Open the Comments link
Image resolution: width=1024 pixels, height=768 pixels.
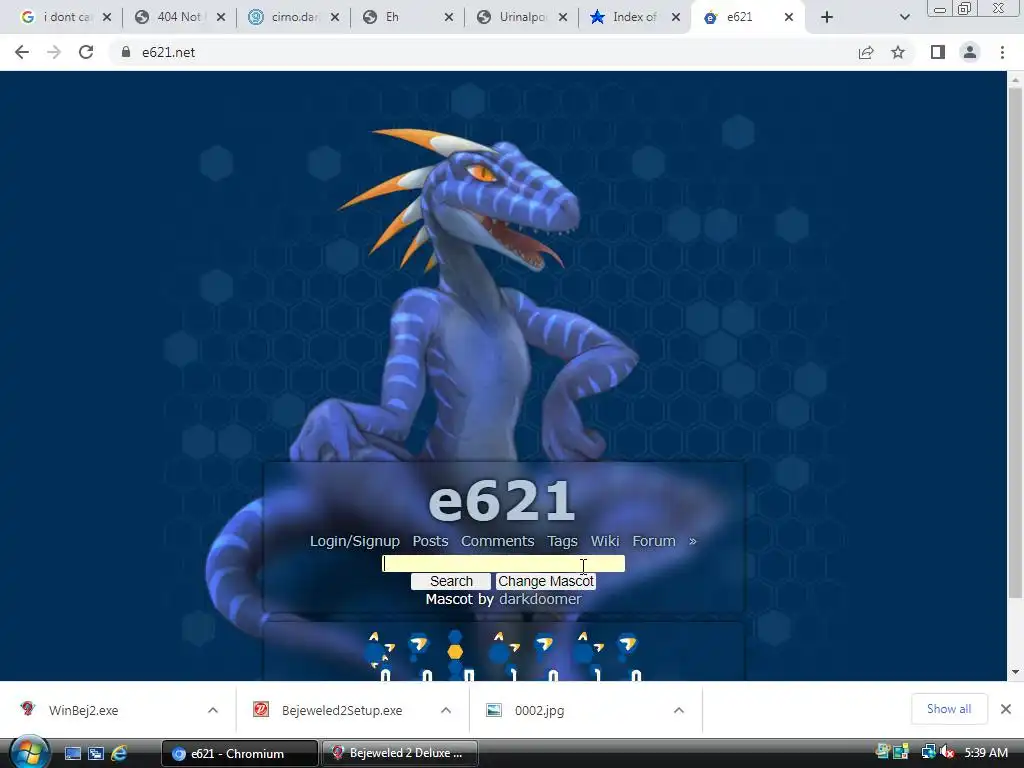498,541
